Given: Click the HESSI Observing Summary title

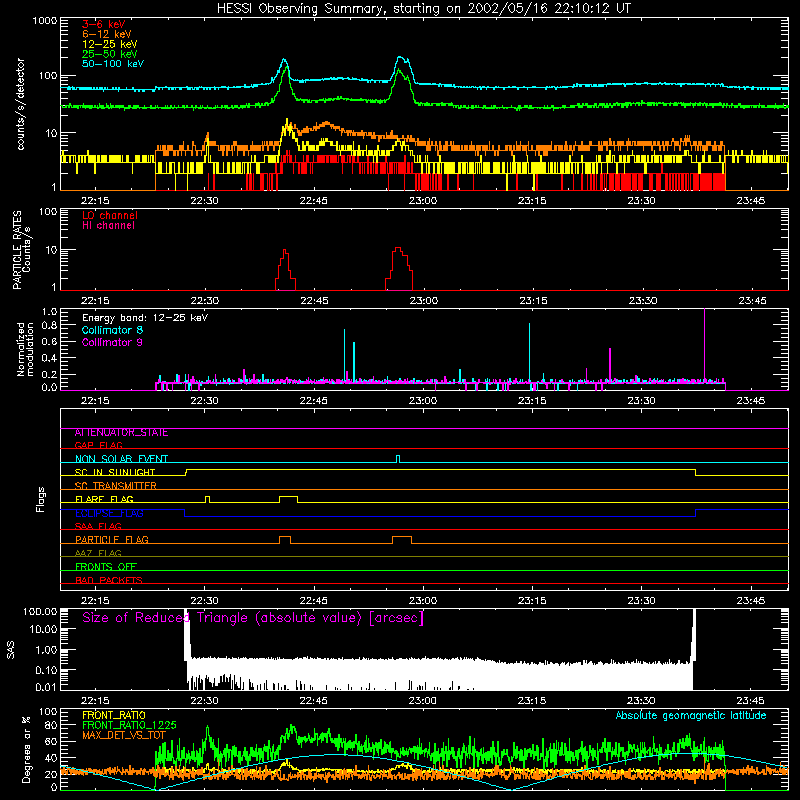Looking at the screenshot, I should click(x=424, y=9).
